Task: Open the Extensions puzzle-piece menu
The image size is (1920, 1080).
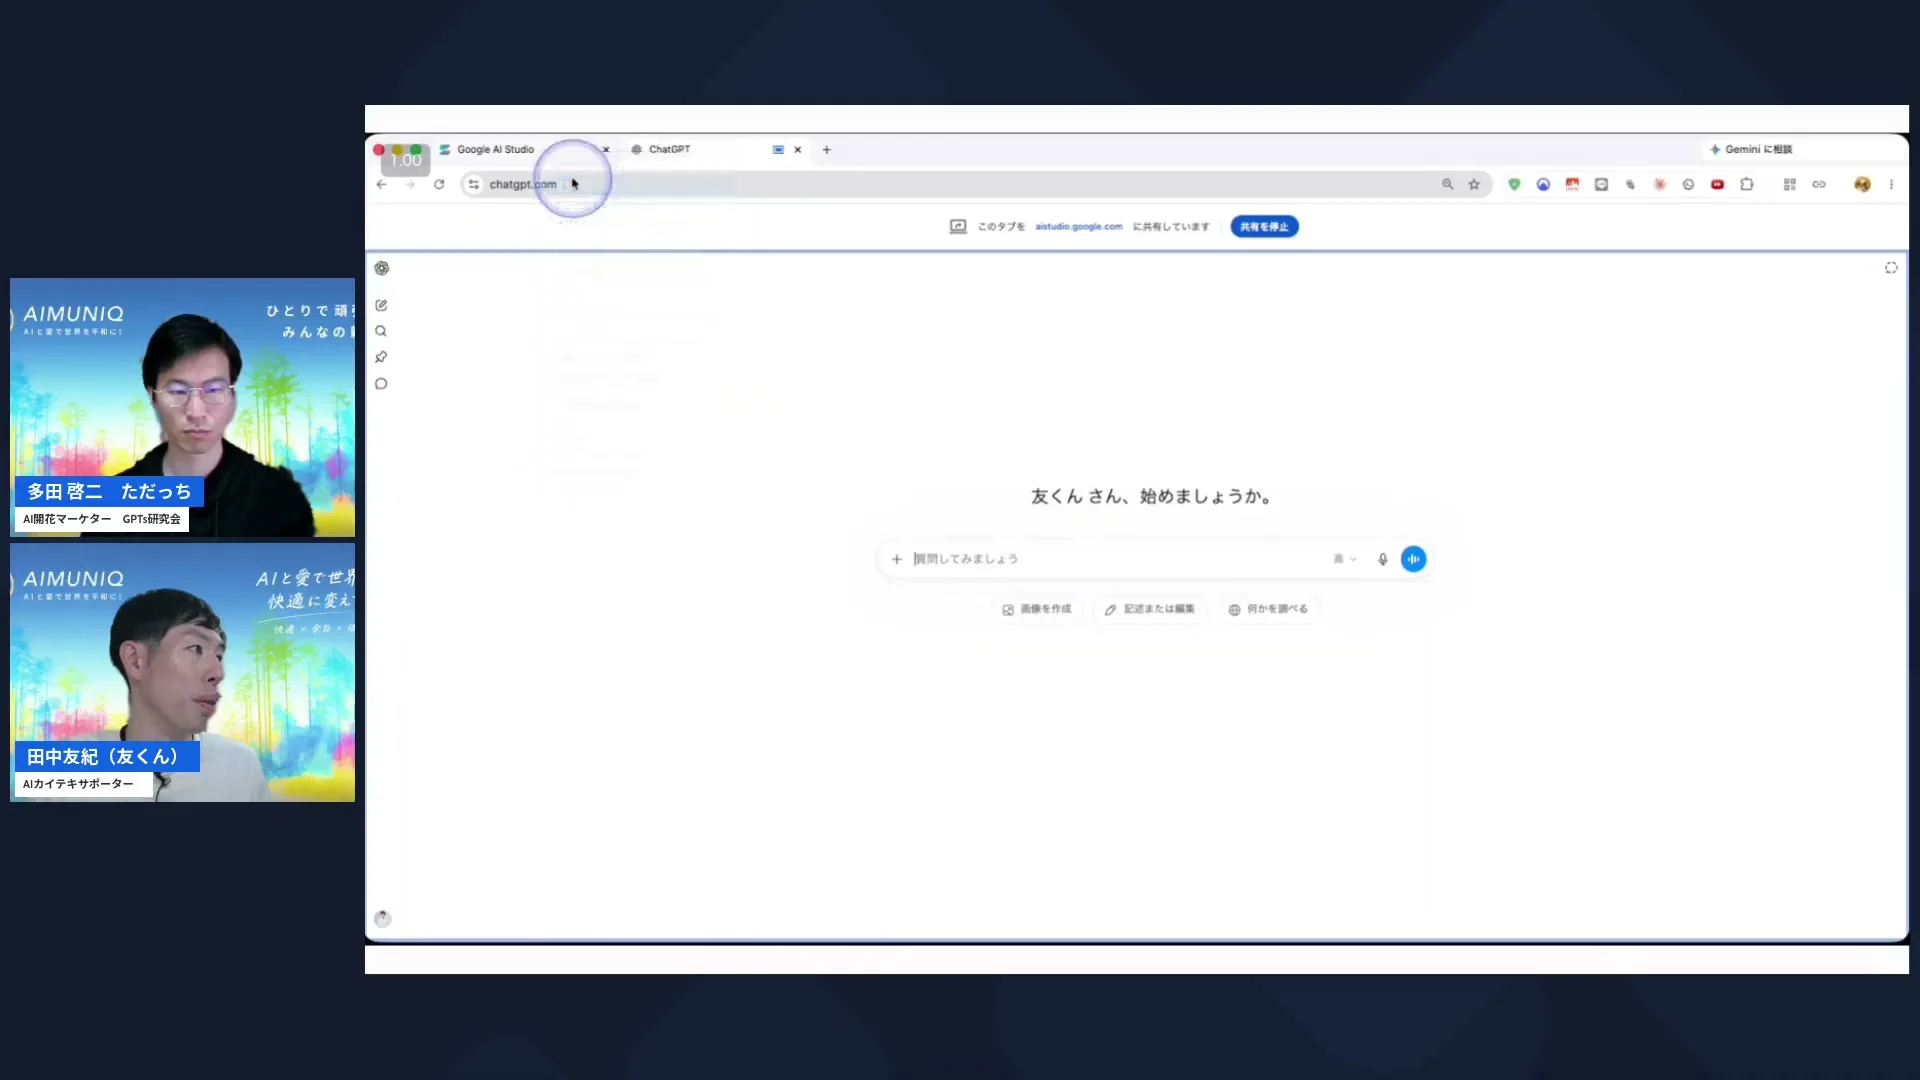Action: tap(1747, 184)
